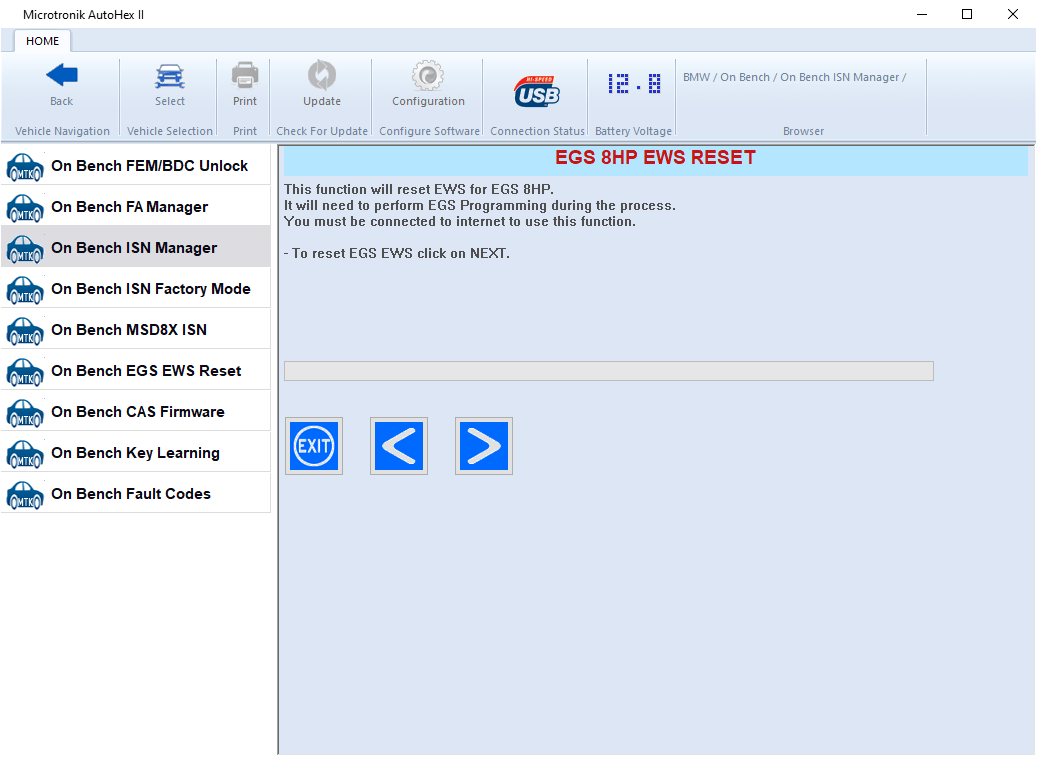Select On Bench ISN Manager
1037x757 pixels.
(x=136, y=247)
